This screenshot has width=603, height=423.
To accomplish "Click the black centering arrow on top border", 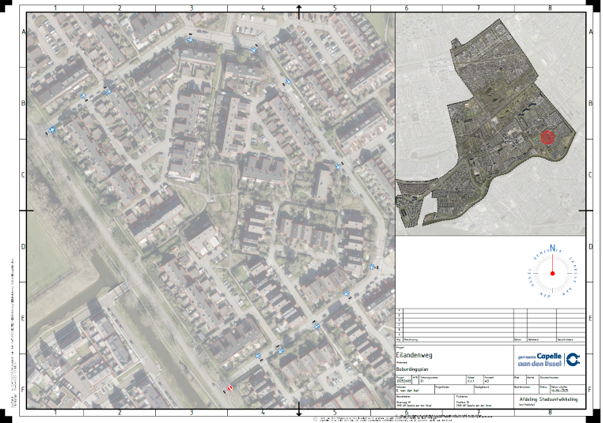I will pos(300,10).
